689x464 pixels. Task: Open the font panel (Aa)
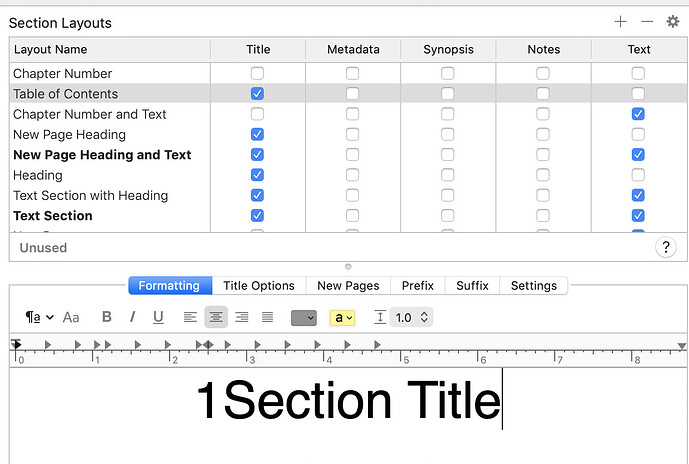[71, 317]
